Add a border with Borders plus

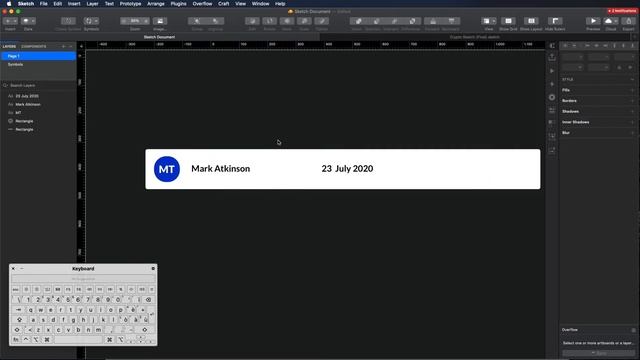click(x=632, y=101)
